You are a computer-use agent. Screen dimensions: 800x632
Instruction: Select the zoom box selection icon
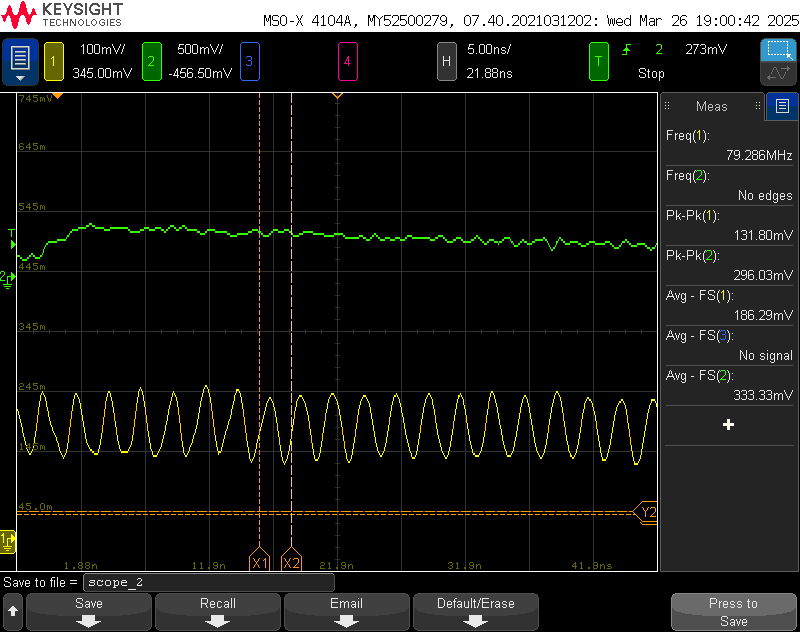778,50
